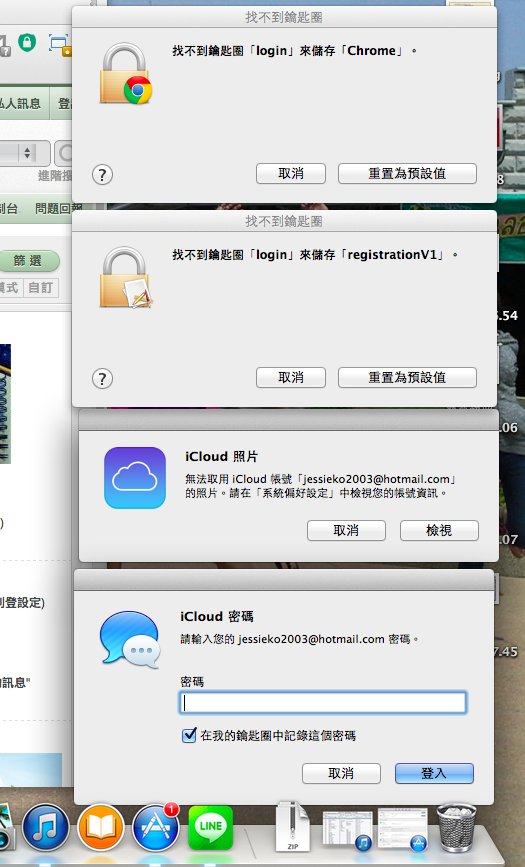Cancel the registrationV1 keychain dialog
Image resolution: width=525 pixels, height=867 pixels.
click(x=290, y=377)
